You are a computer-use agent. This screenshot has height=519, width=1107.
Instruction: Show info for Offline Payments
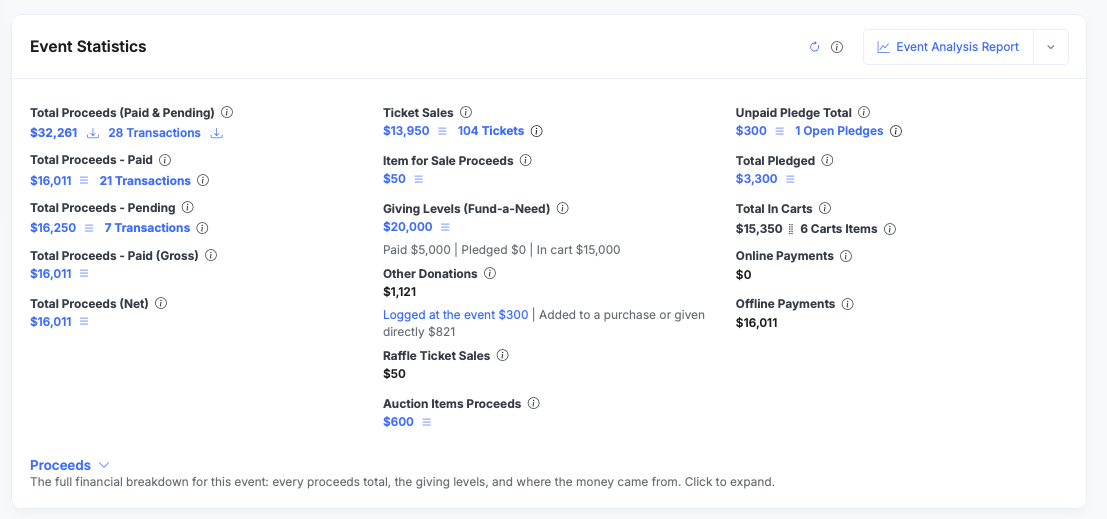pos(848,304)
